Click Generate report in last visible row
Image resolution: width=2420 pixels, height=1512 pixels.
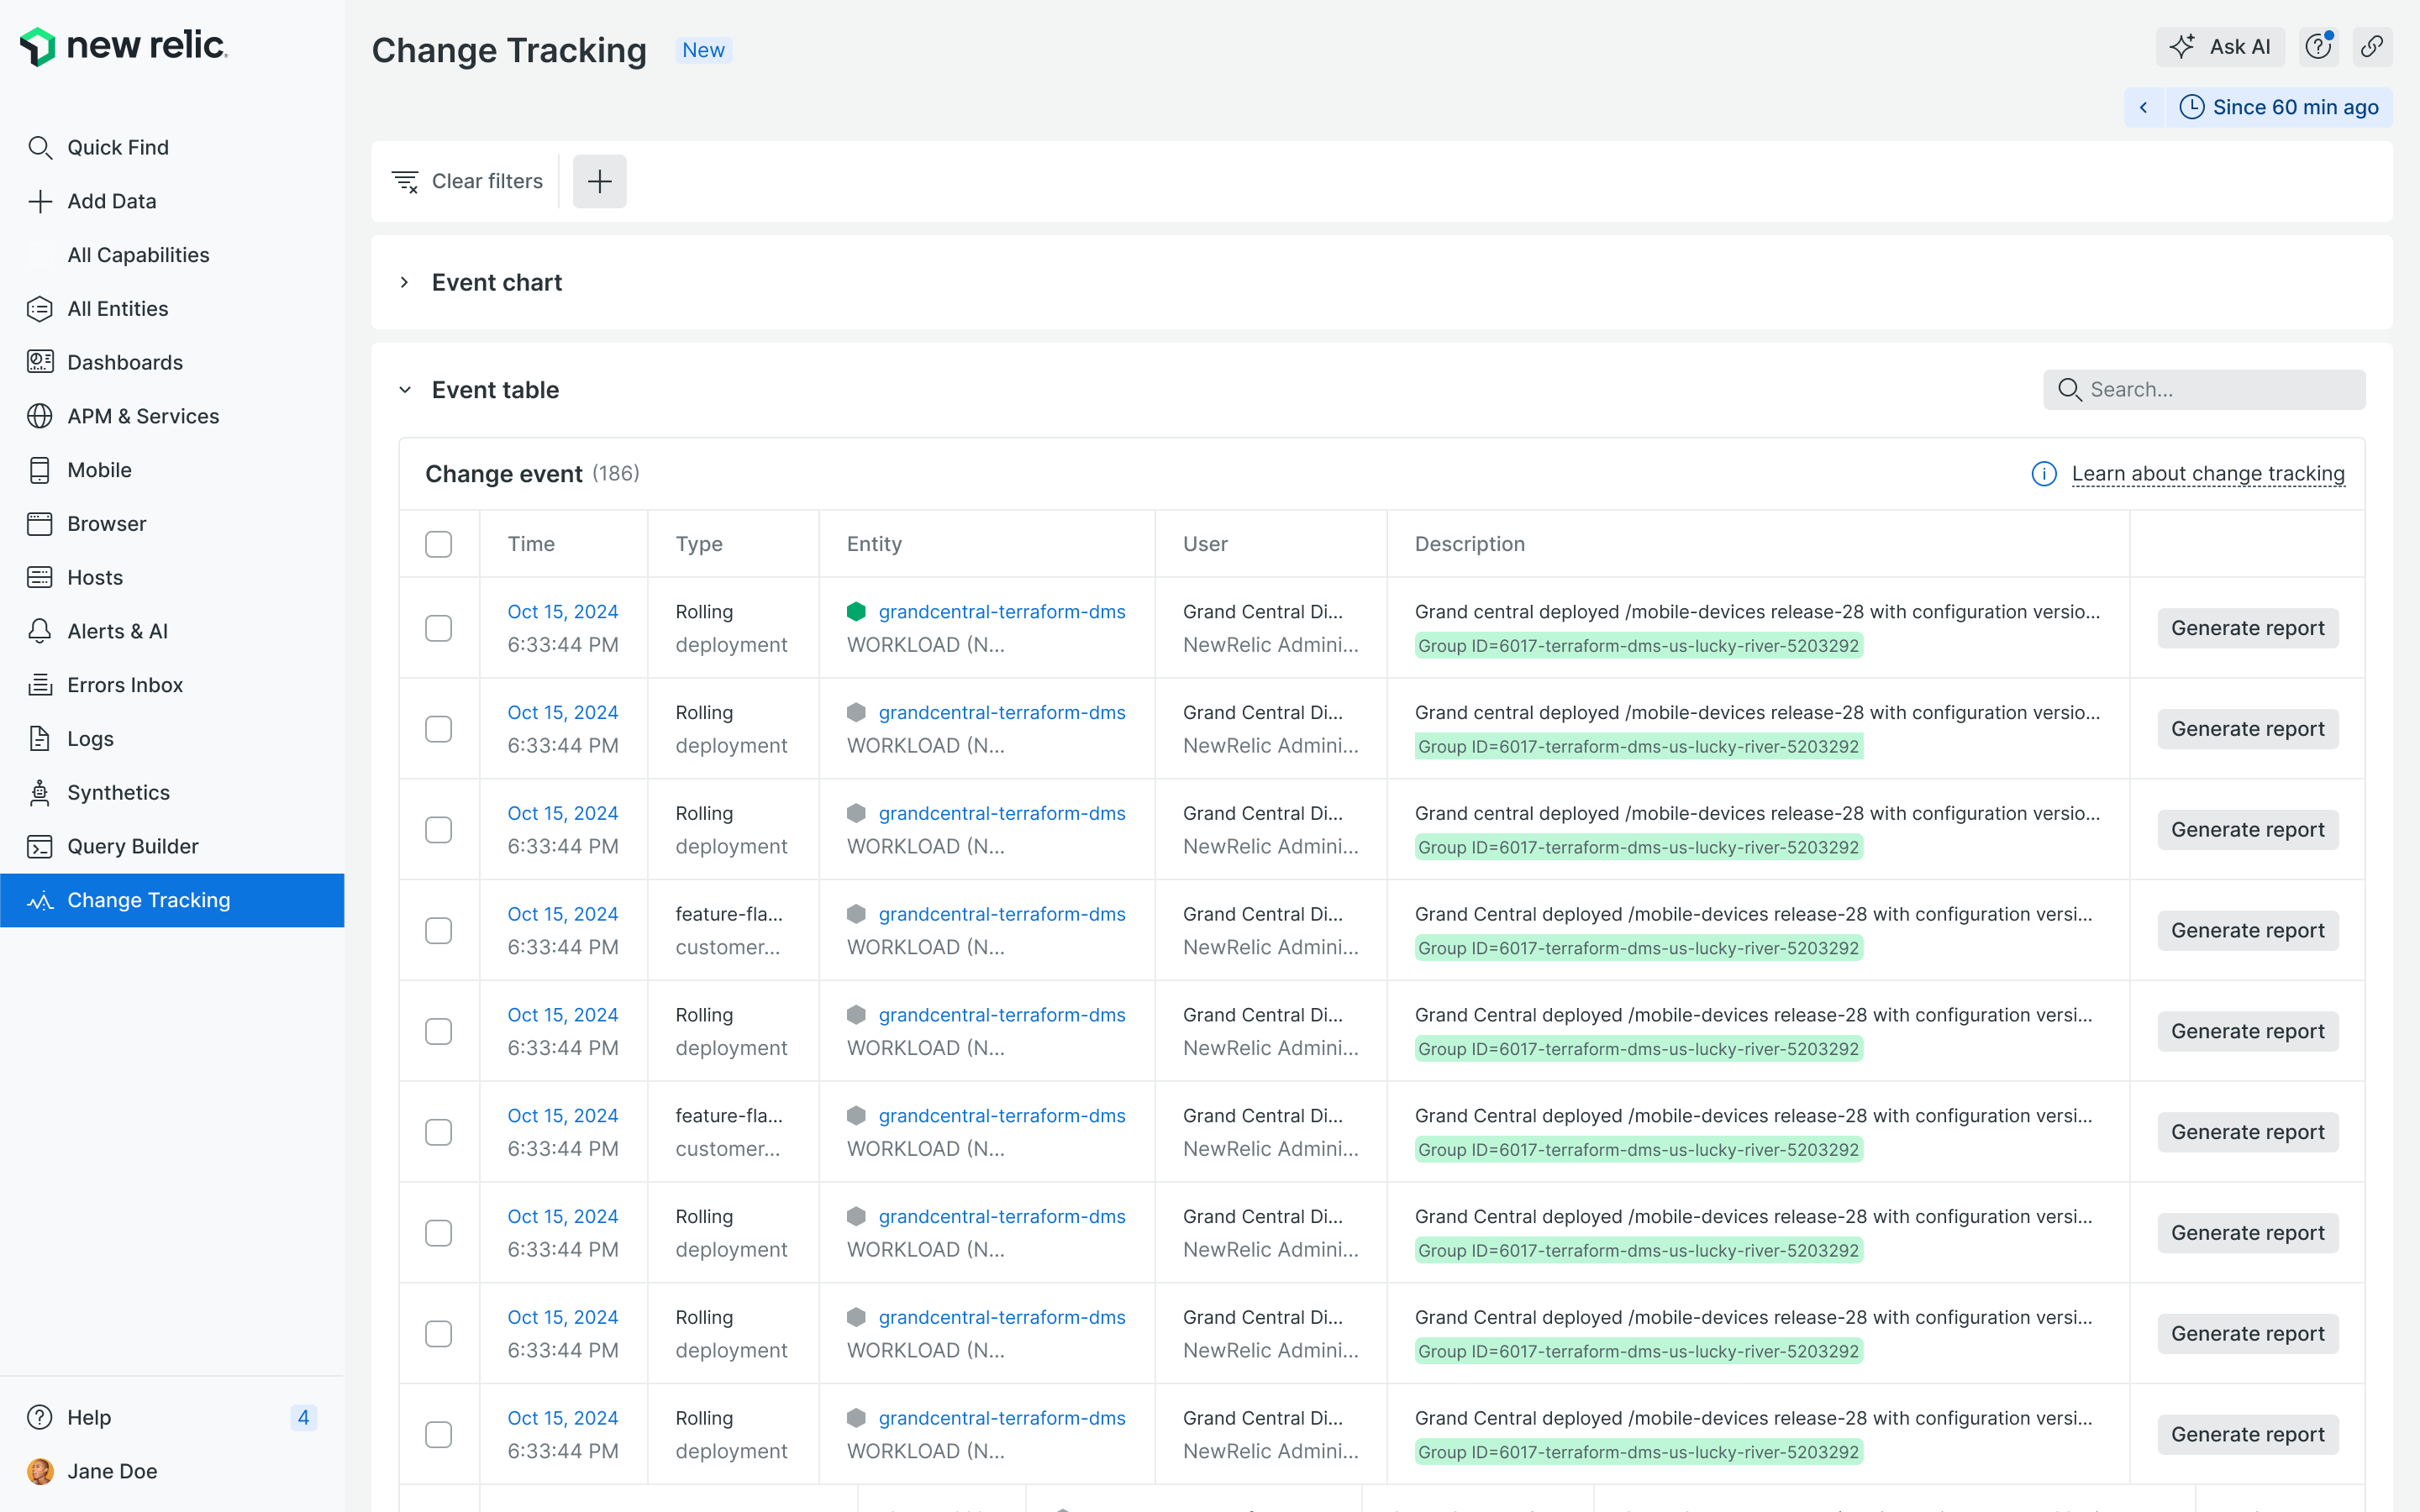2247,1435
